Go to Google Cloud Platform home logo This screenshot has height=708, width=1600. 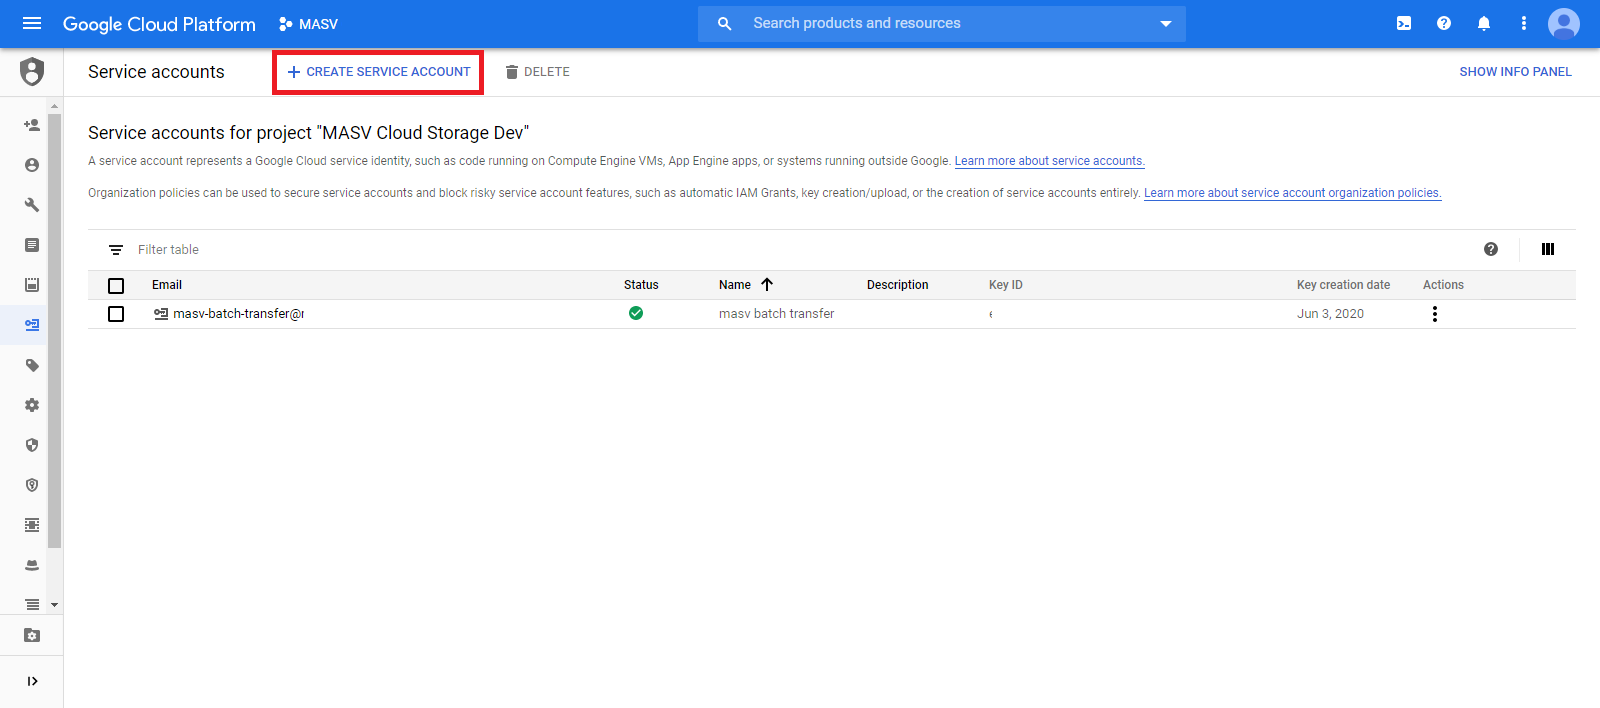[x=159, y=24]
